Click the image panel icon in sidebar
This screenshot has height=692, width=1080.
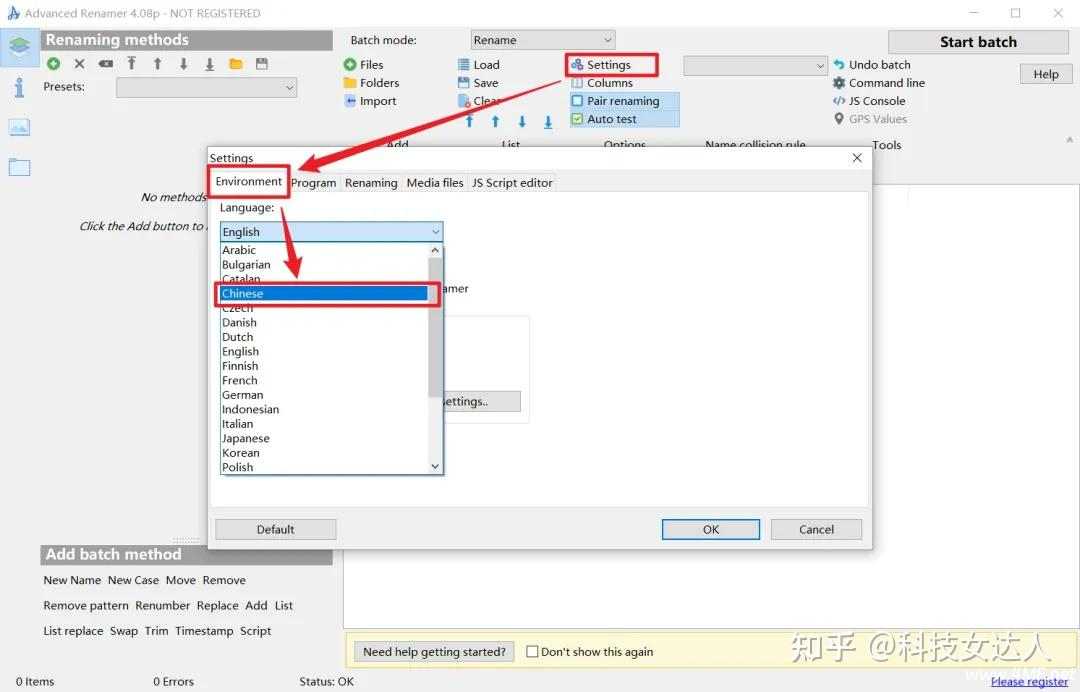[19, 127]
